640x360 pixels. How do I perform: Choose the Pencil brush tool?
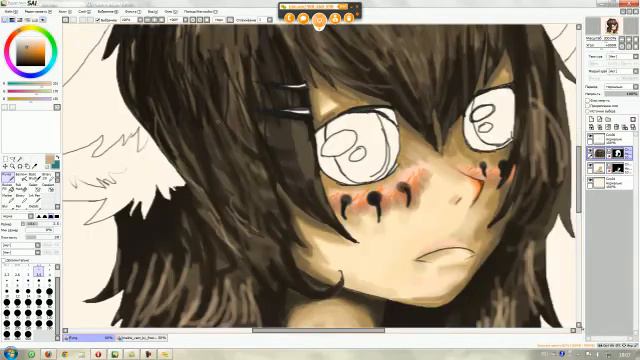click(x=8, y=177)
